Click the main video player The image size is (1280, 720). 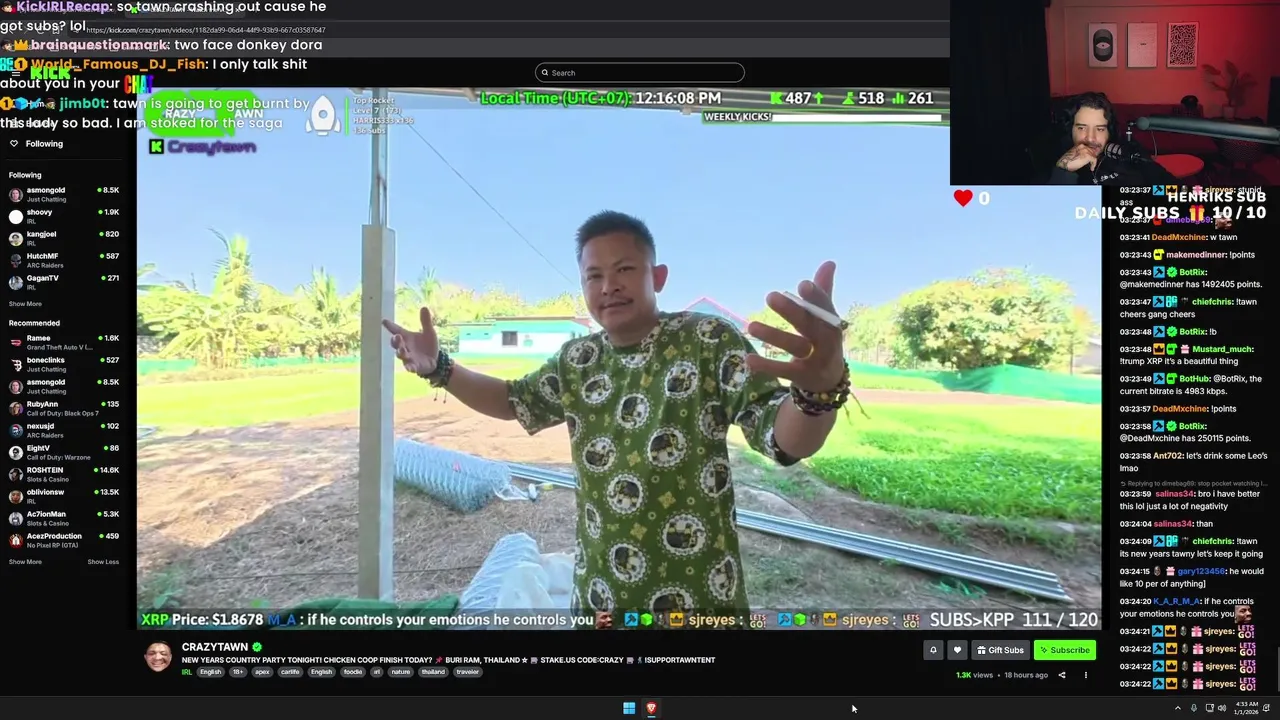coord(619,358)
